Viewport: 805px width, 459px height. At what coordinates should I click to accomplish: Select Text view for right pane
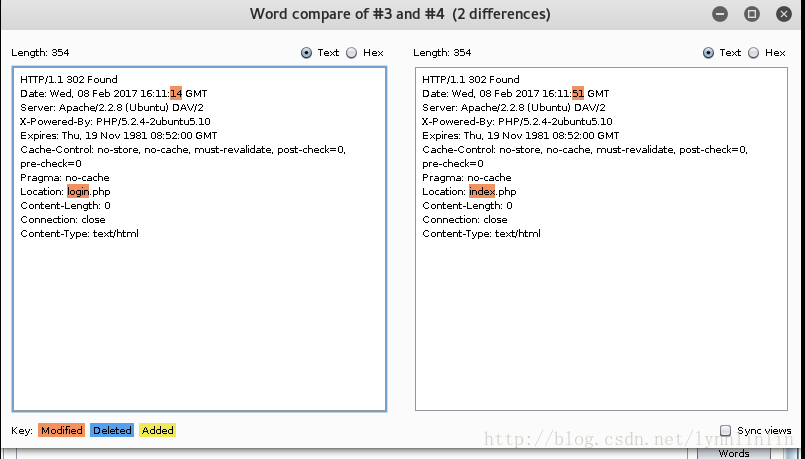(708, 53)
